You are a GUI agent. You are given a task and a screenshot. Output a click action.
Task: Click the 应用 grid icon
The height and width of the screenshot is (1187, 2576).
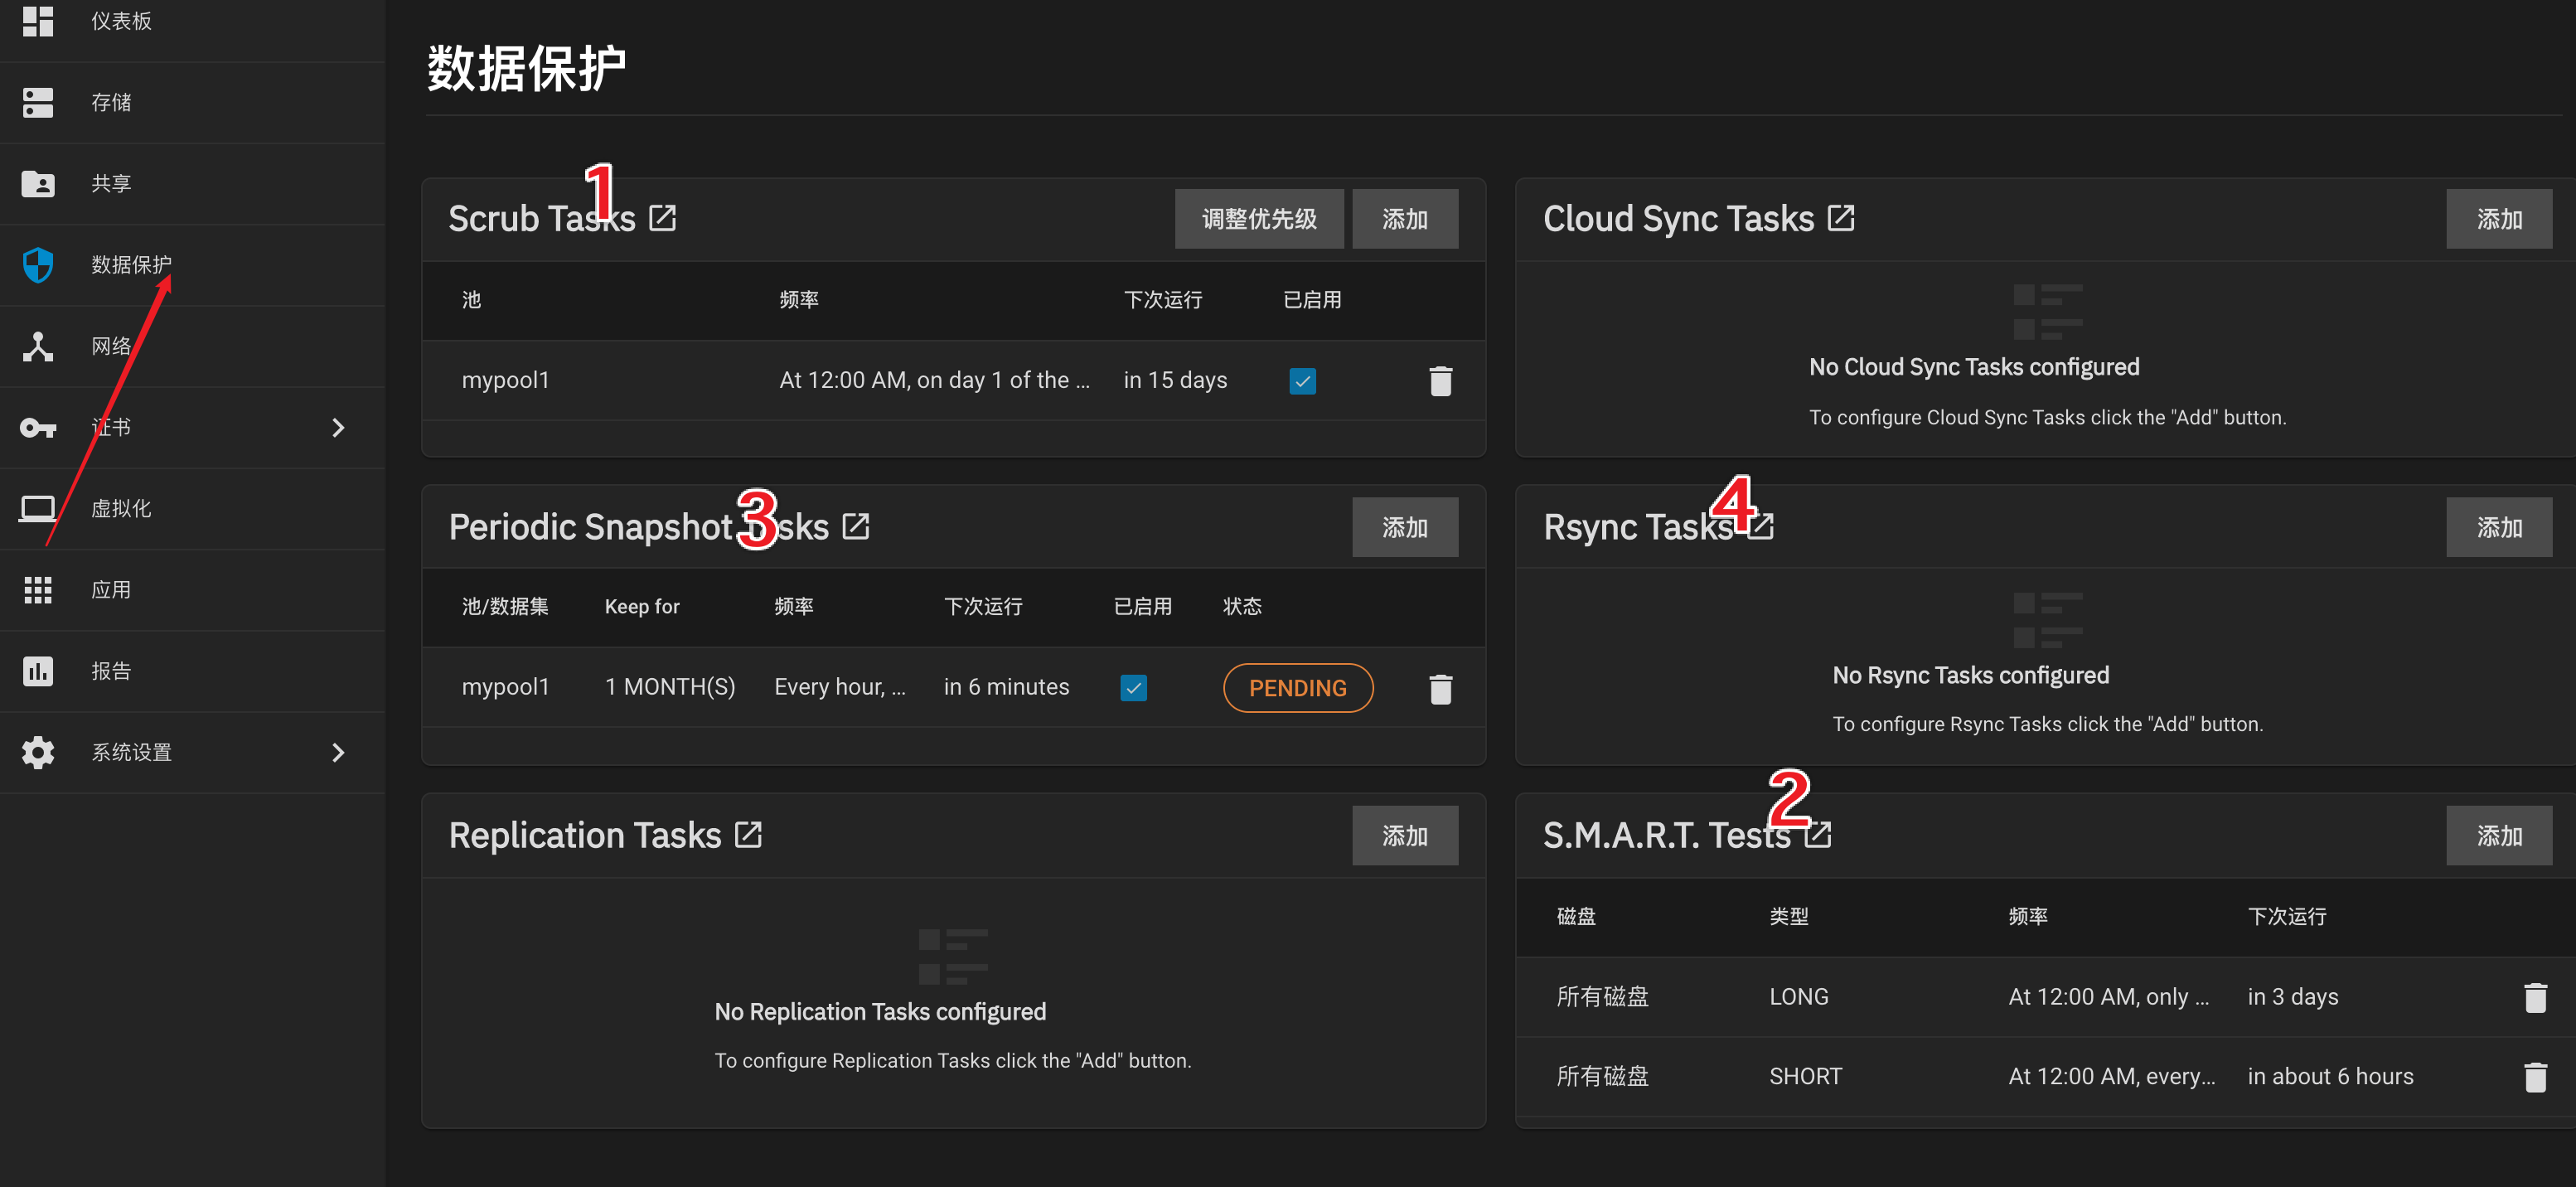[x=38, y=590]
